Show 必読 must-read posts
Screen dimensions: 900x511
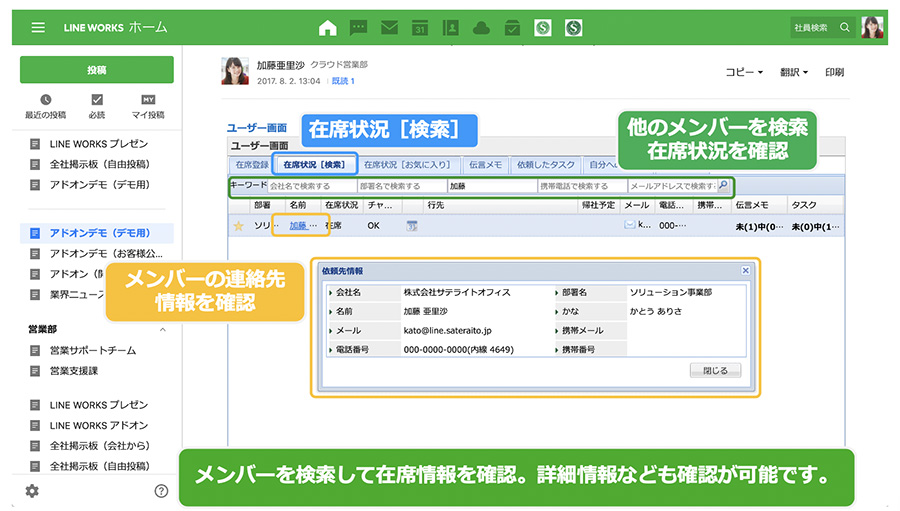tap(97, 107)
